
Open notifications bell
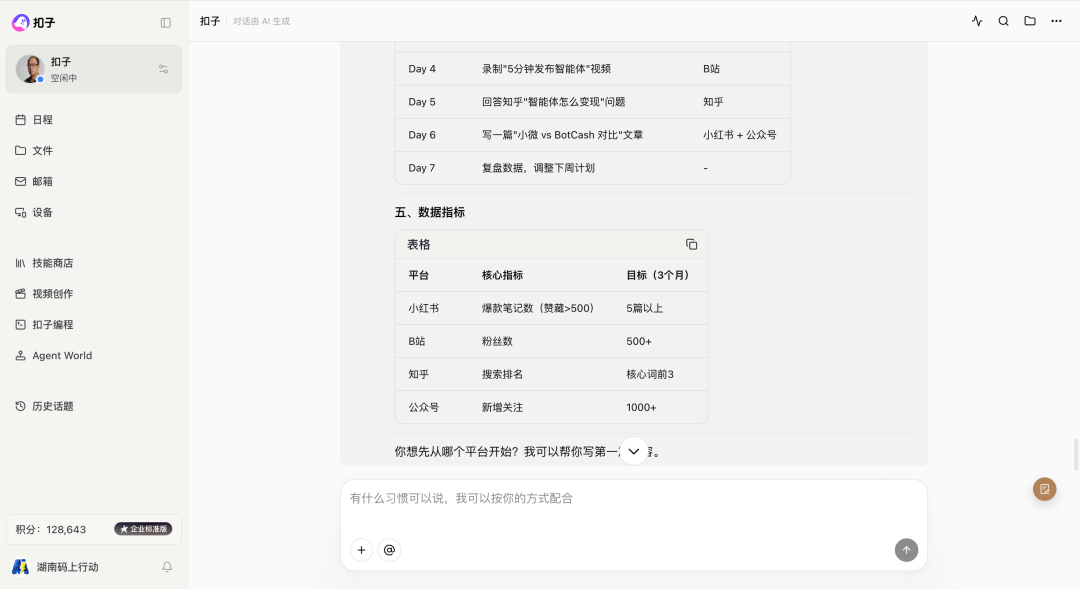[x=167, y=567]
